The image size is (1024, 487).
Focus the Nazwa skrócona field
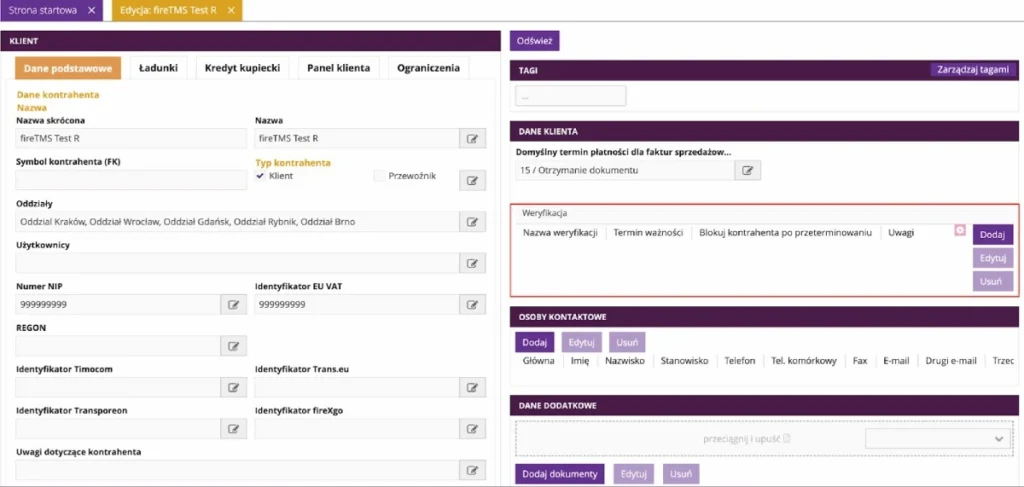click(131, 138)
